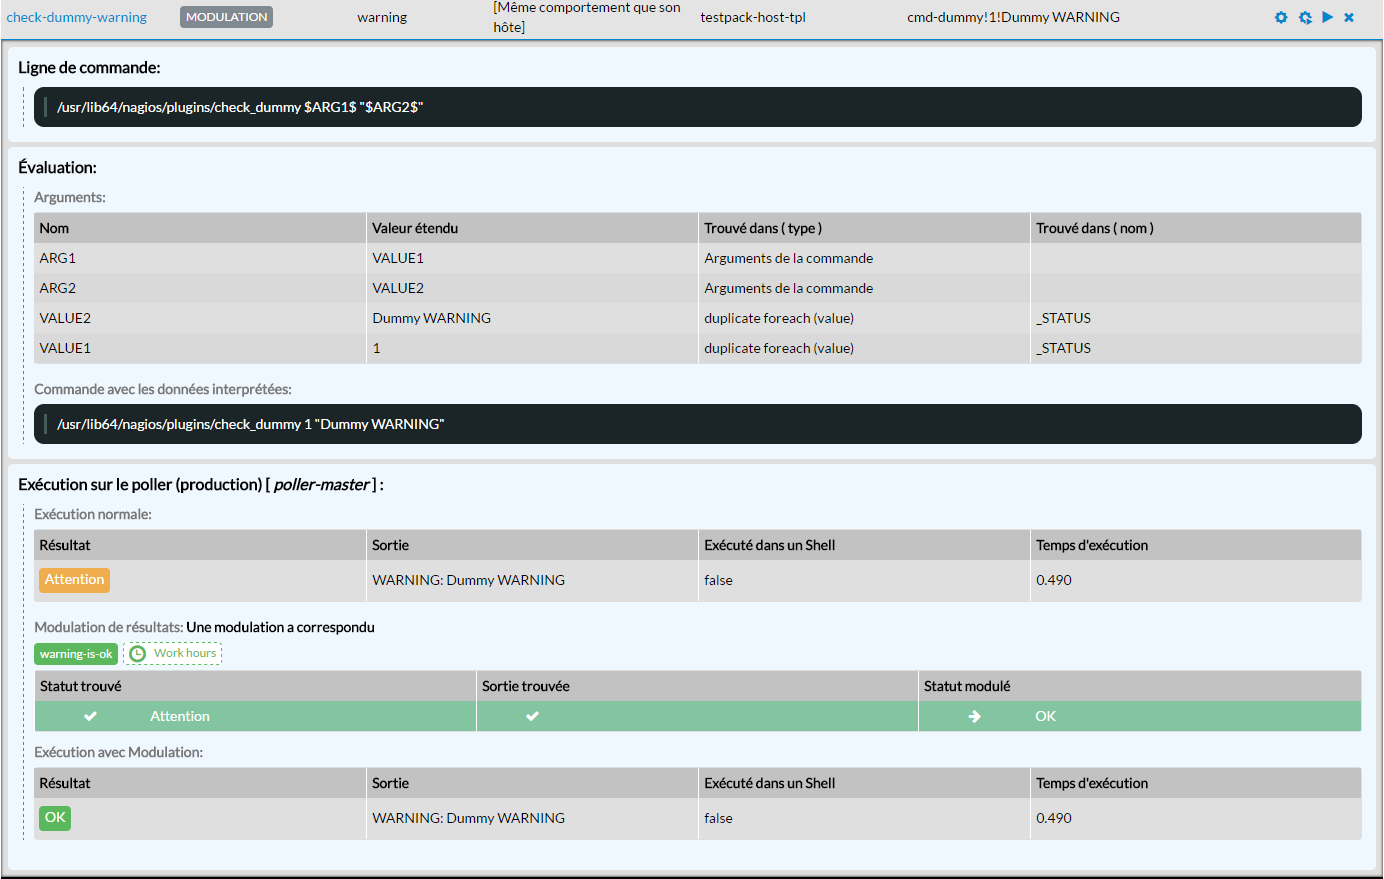The image size is (1384, 879).
Task: Click the green OK result badge
Action: click(x=55, y=818)
